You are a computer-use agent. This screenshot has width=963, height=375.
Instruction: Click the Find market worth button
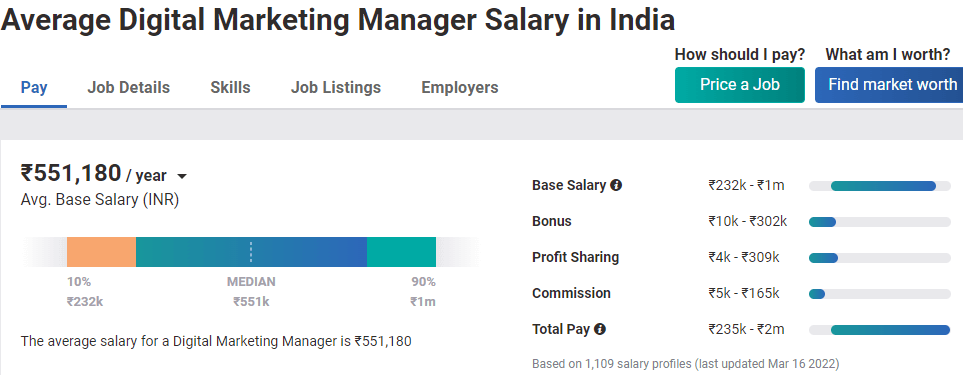pyautogui.click(x=889, y=85)
